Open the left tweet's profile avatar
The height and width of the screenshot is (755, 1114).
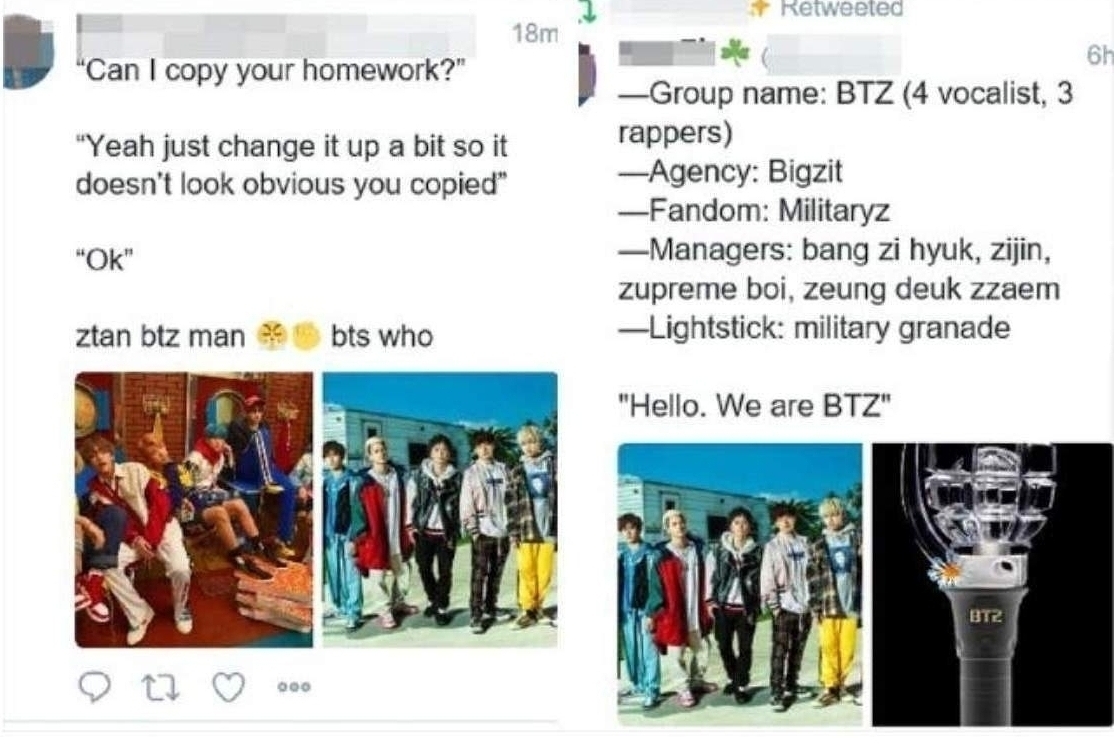[x=28, y=52]
